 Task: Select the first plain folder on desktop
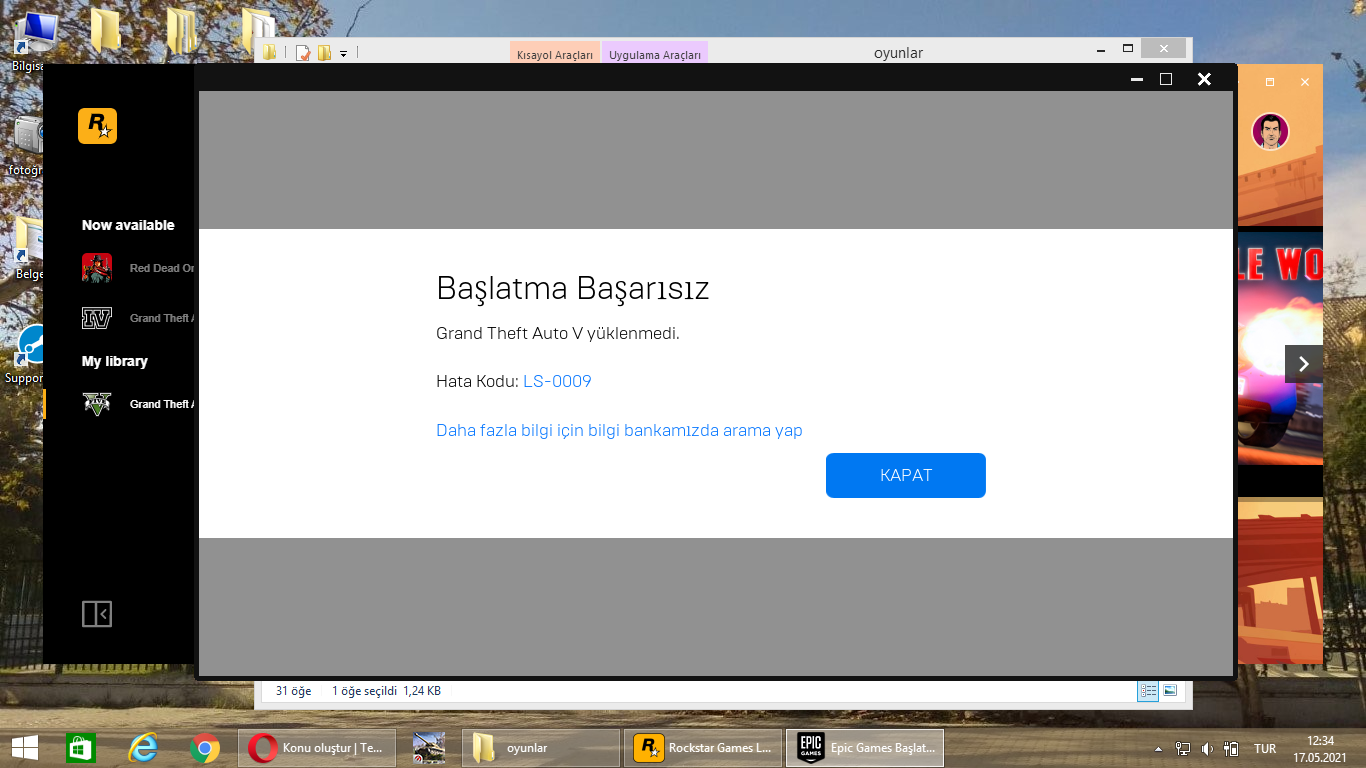coord(105,30)
